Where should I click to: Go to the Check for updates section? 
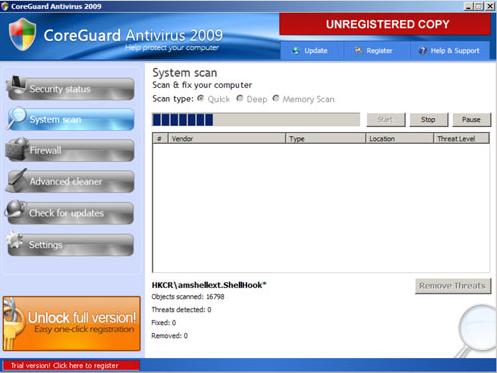71,213
